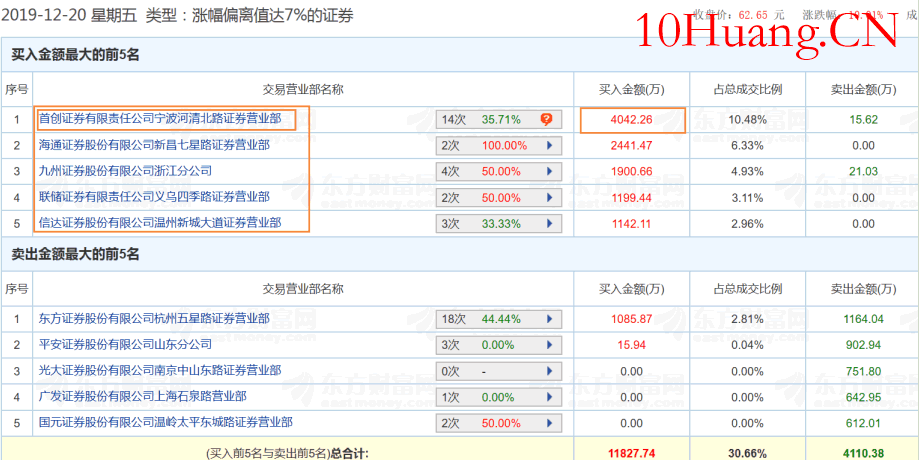Select buy amount 1085.87
919x460 pixels.
[632, 319]
